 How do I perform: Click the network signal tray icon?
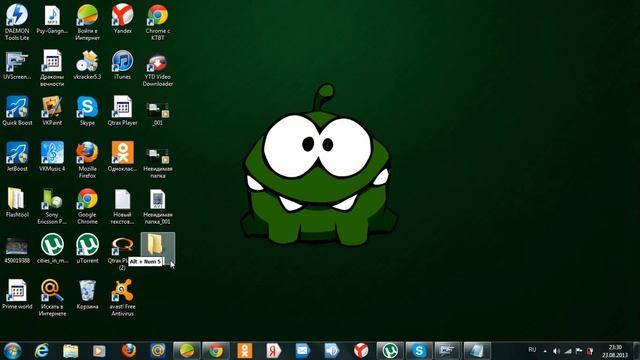(x=568, y=351)
